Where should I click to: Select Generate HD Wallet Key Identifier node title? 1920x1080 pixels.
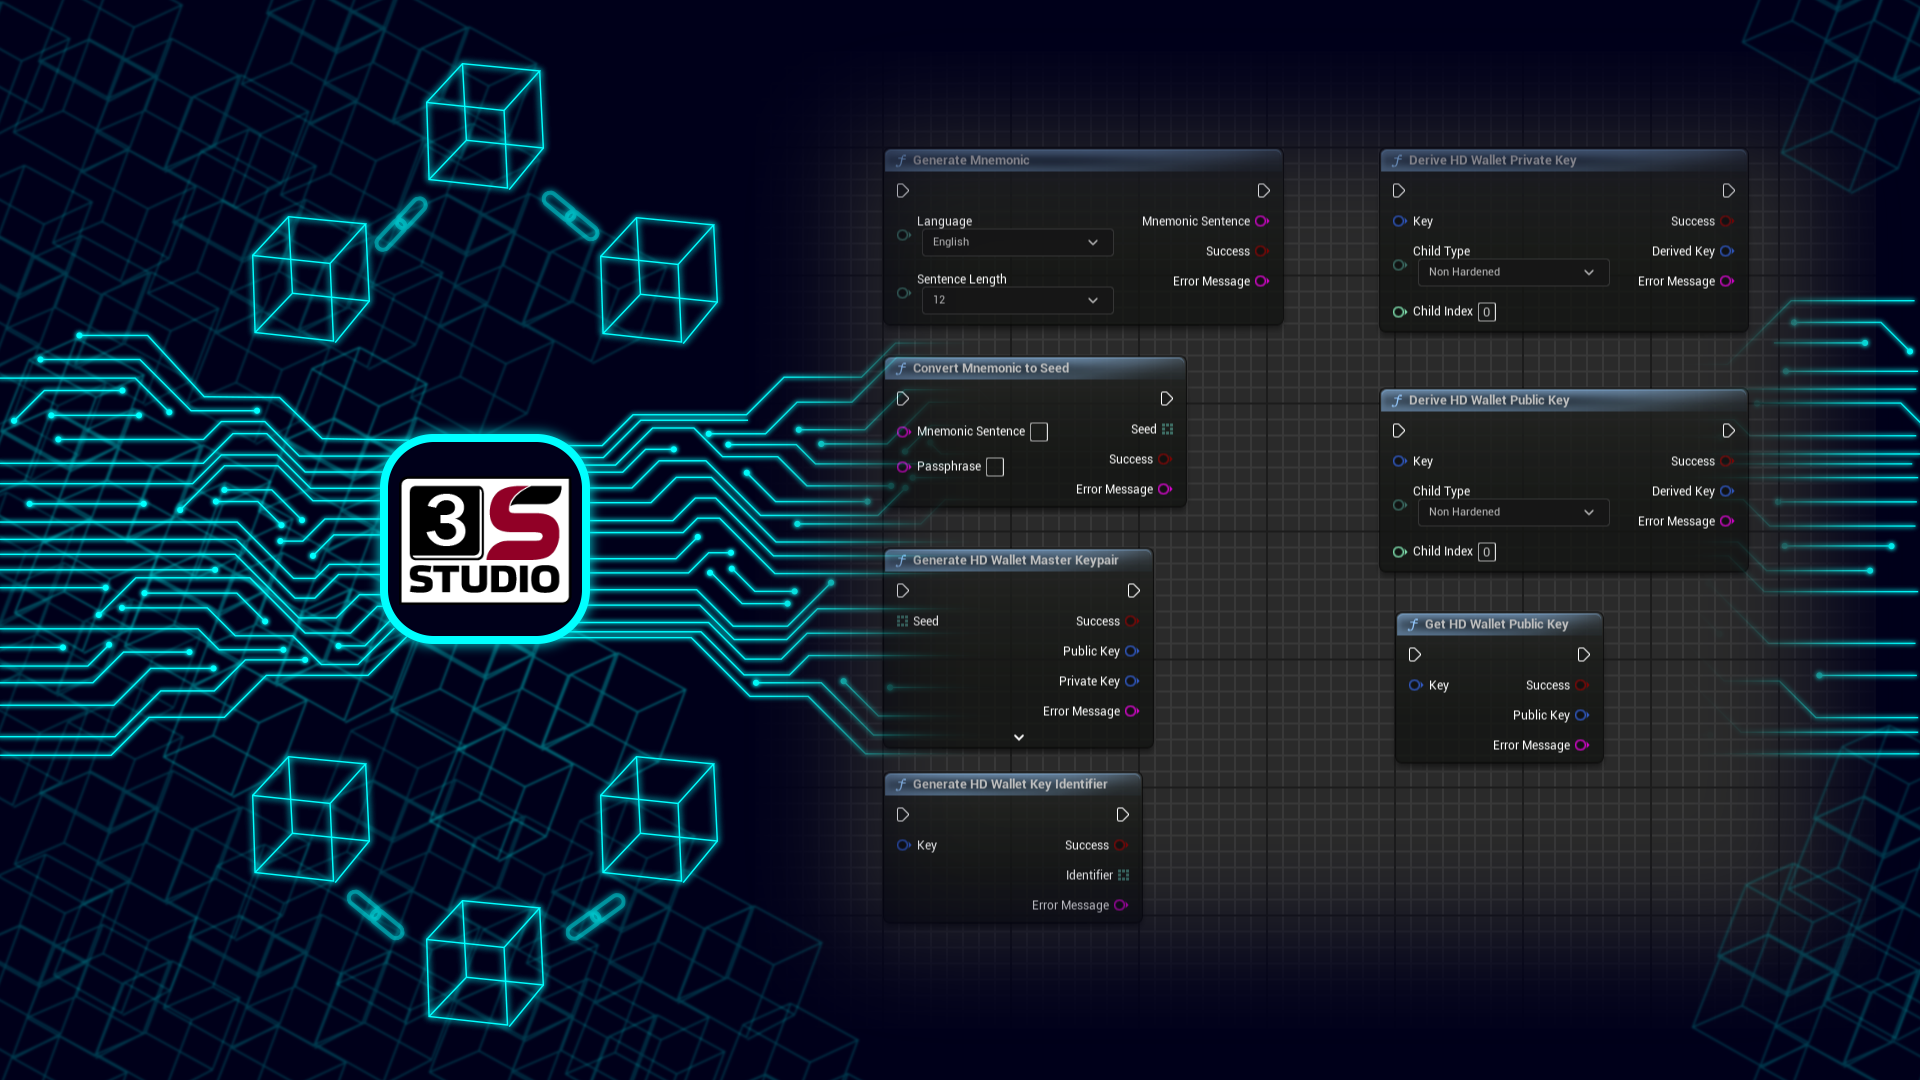[1010, 784]
